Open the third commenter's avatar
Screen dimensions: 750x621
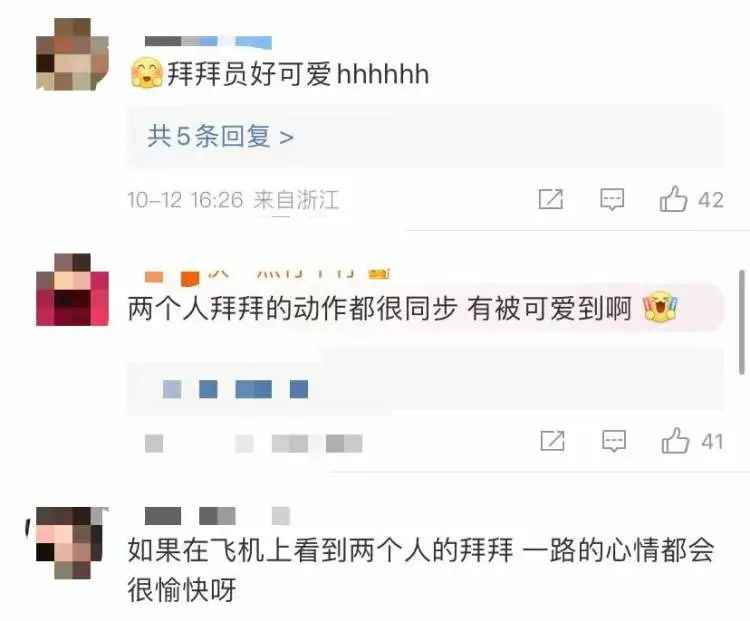point(69,543)
